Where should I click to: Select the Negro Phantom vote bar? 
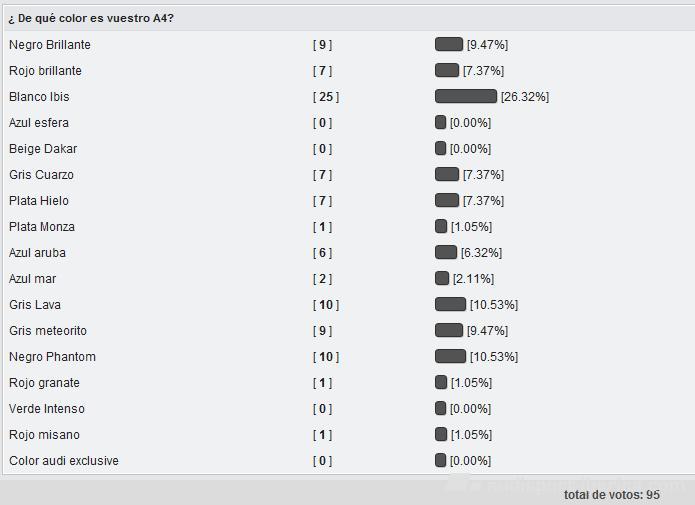coord(450,356)
